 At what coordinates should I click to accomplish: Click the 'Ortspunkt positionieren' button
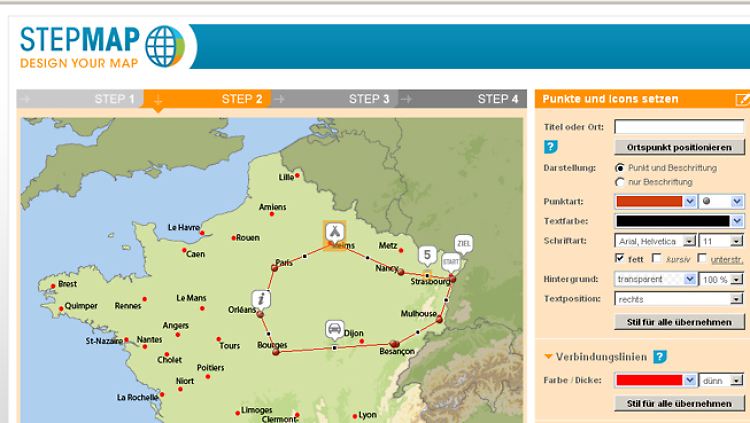tap(679, 147)
